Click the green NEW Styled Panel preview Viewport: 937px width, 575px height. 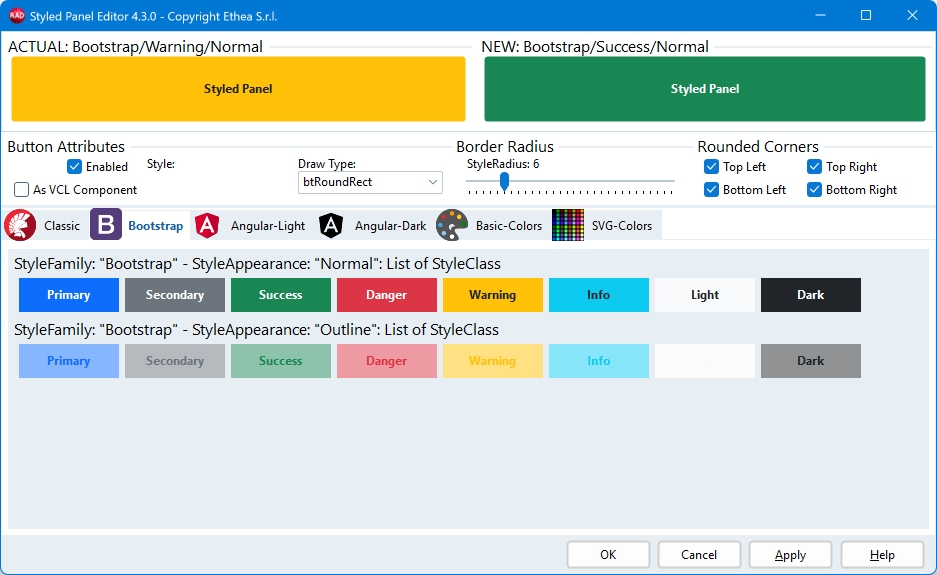tap(705, 89)
